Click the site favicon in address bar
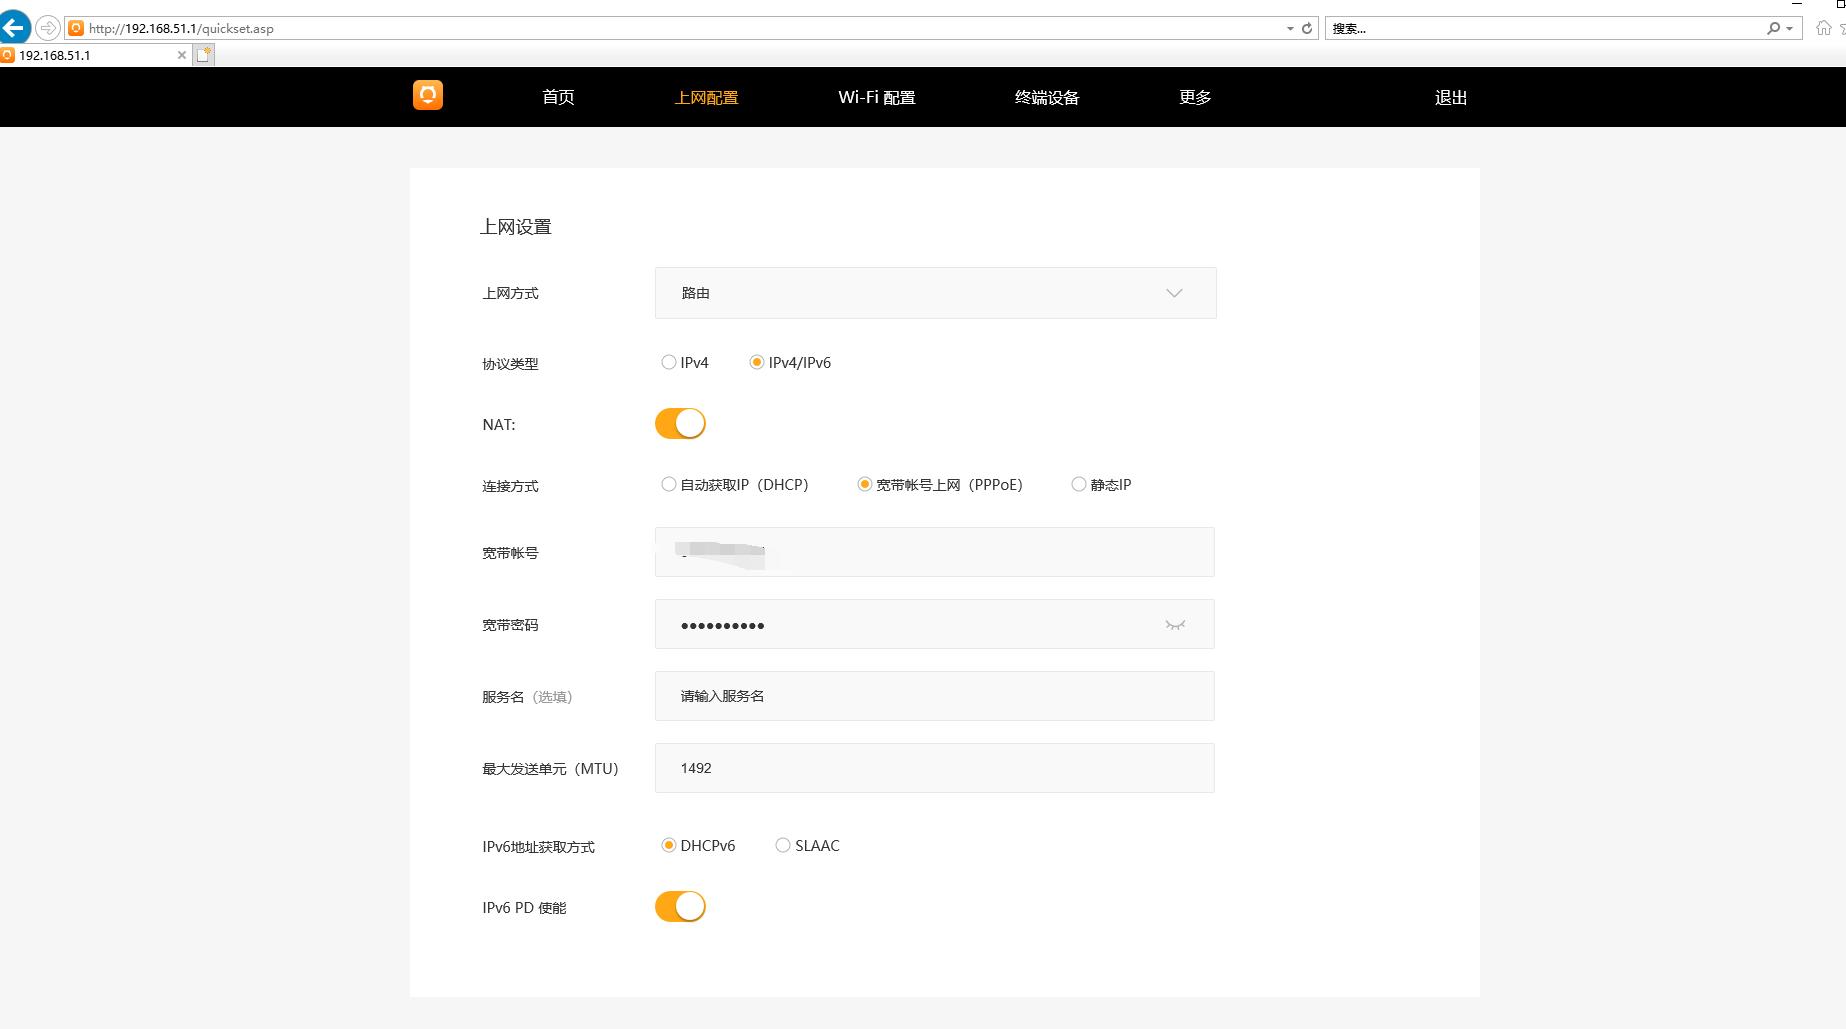Image resolution: width=1846 pixels, height=1029 pixels. (x=76, y=28)
